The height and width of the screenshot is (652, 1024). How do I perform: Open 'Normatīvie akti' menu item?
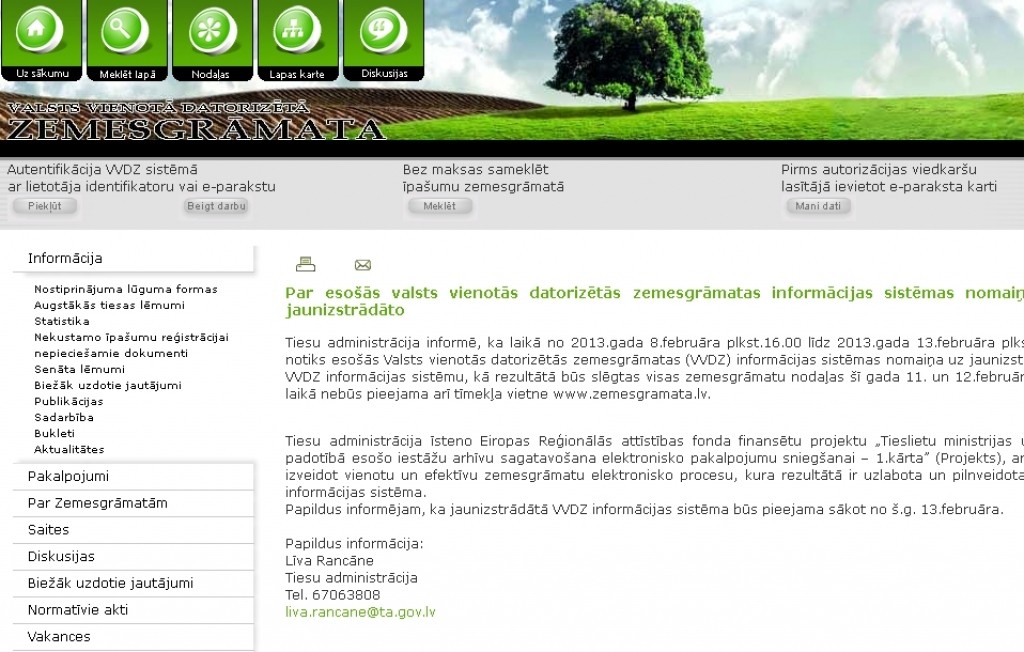tap(78, 610)
